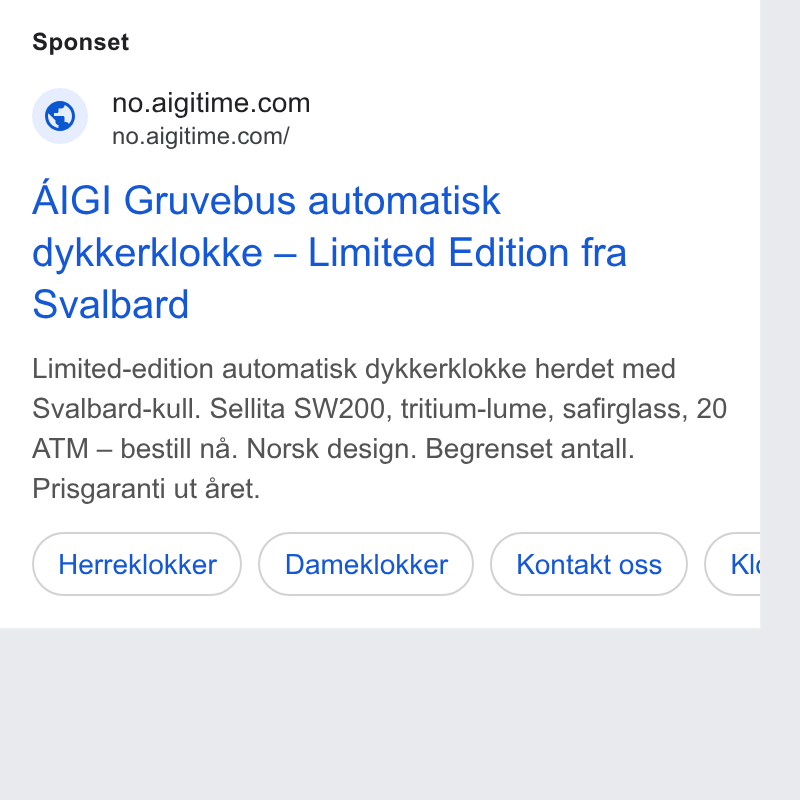Click the no.aigitime.com site name
The image size is (800, 800).
click(x=211, y=103)
